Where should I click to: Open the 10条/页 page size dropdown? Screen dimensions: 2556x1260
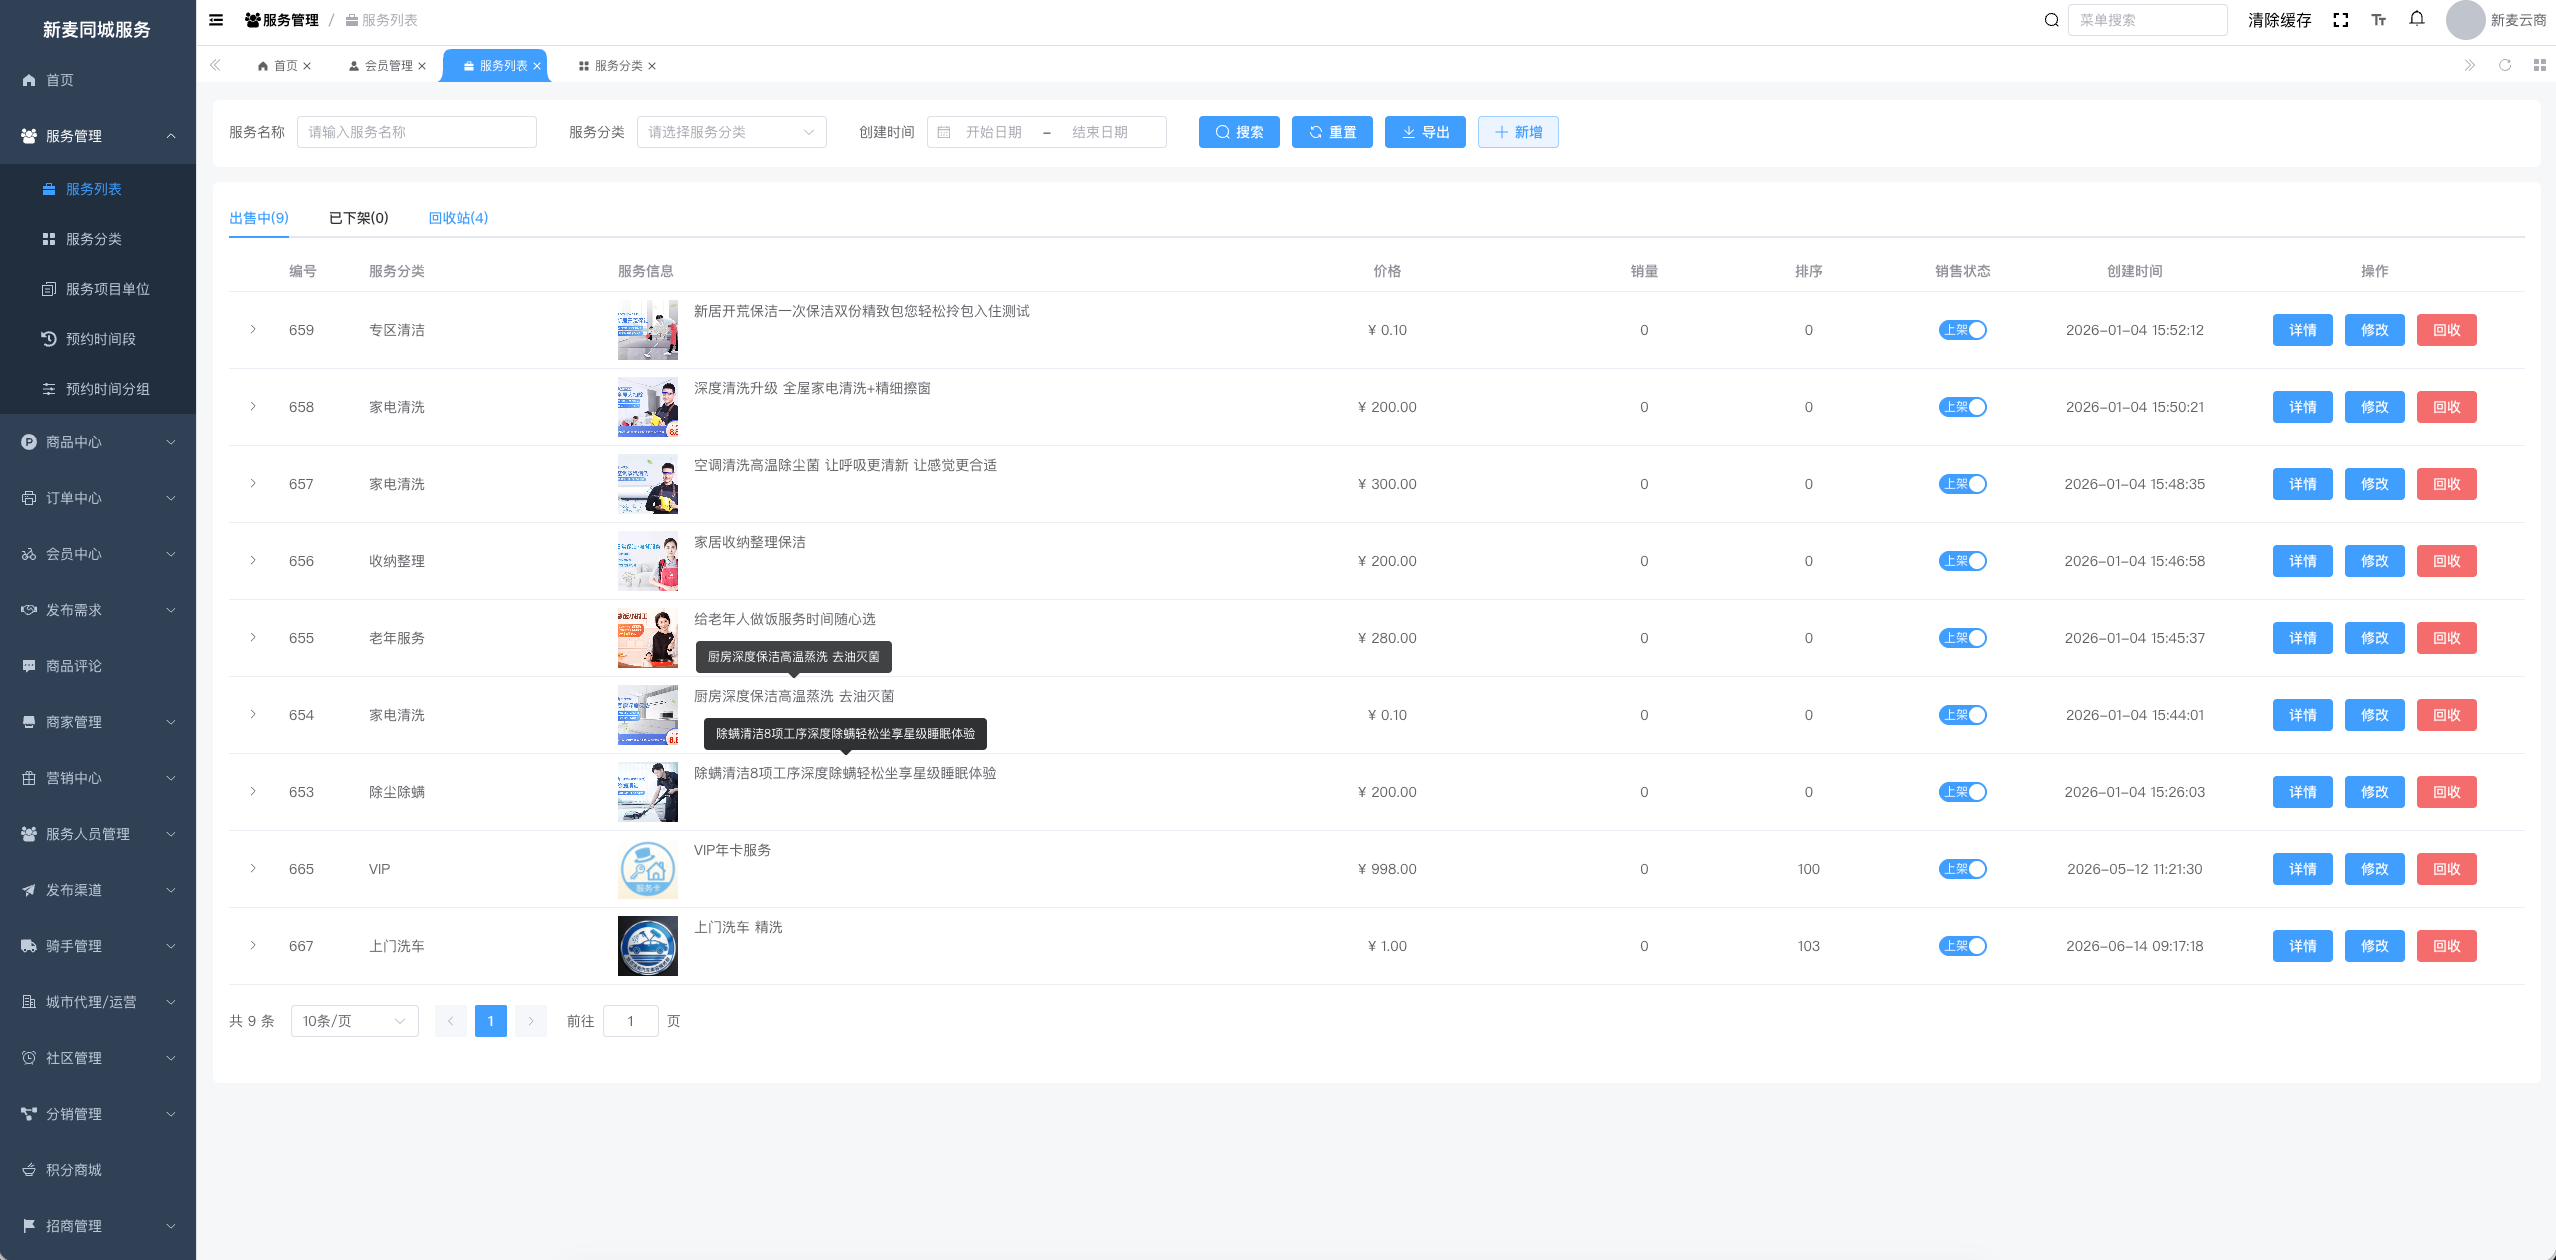pyautogui.click(x=354, y=1021)
